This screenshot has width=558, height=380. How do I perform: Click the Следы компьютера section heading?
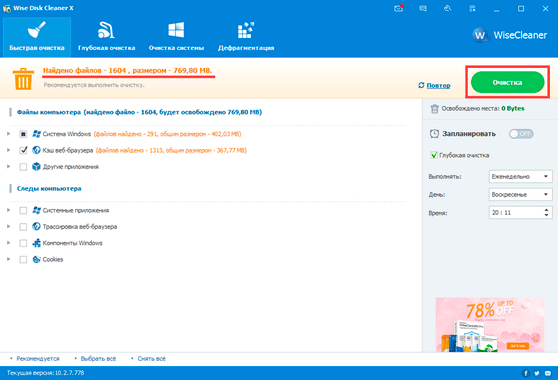(x=49, y=189)
